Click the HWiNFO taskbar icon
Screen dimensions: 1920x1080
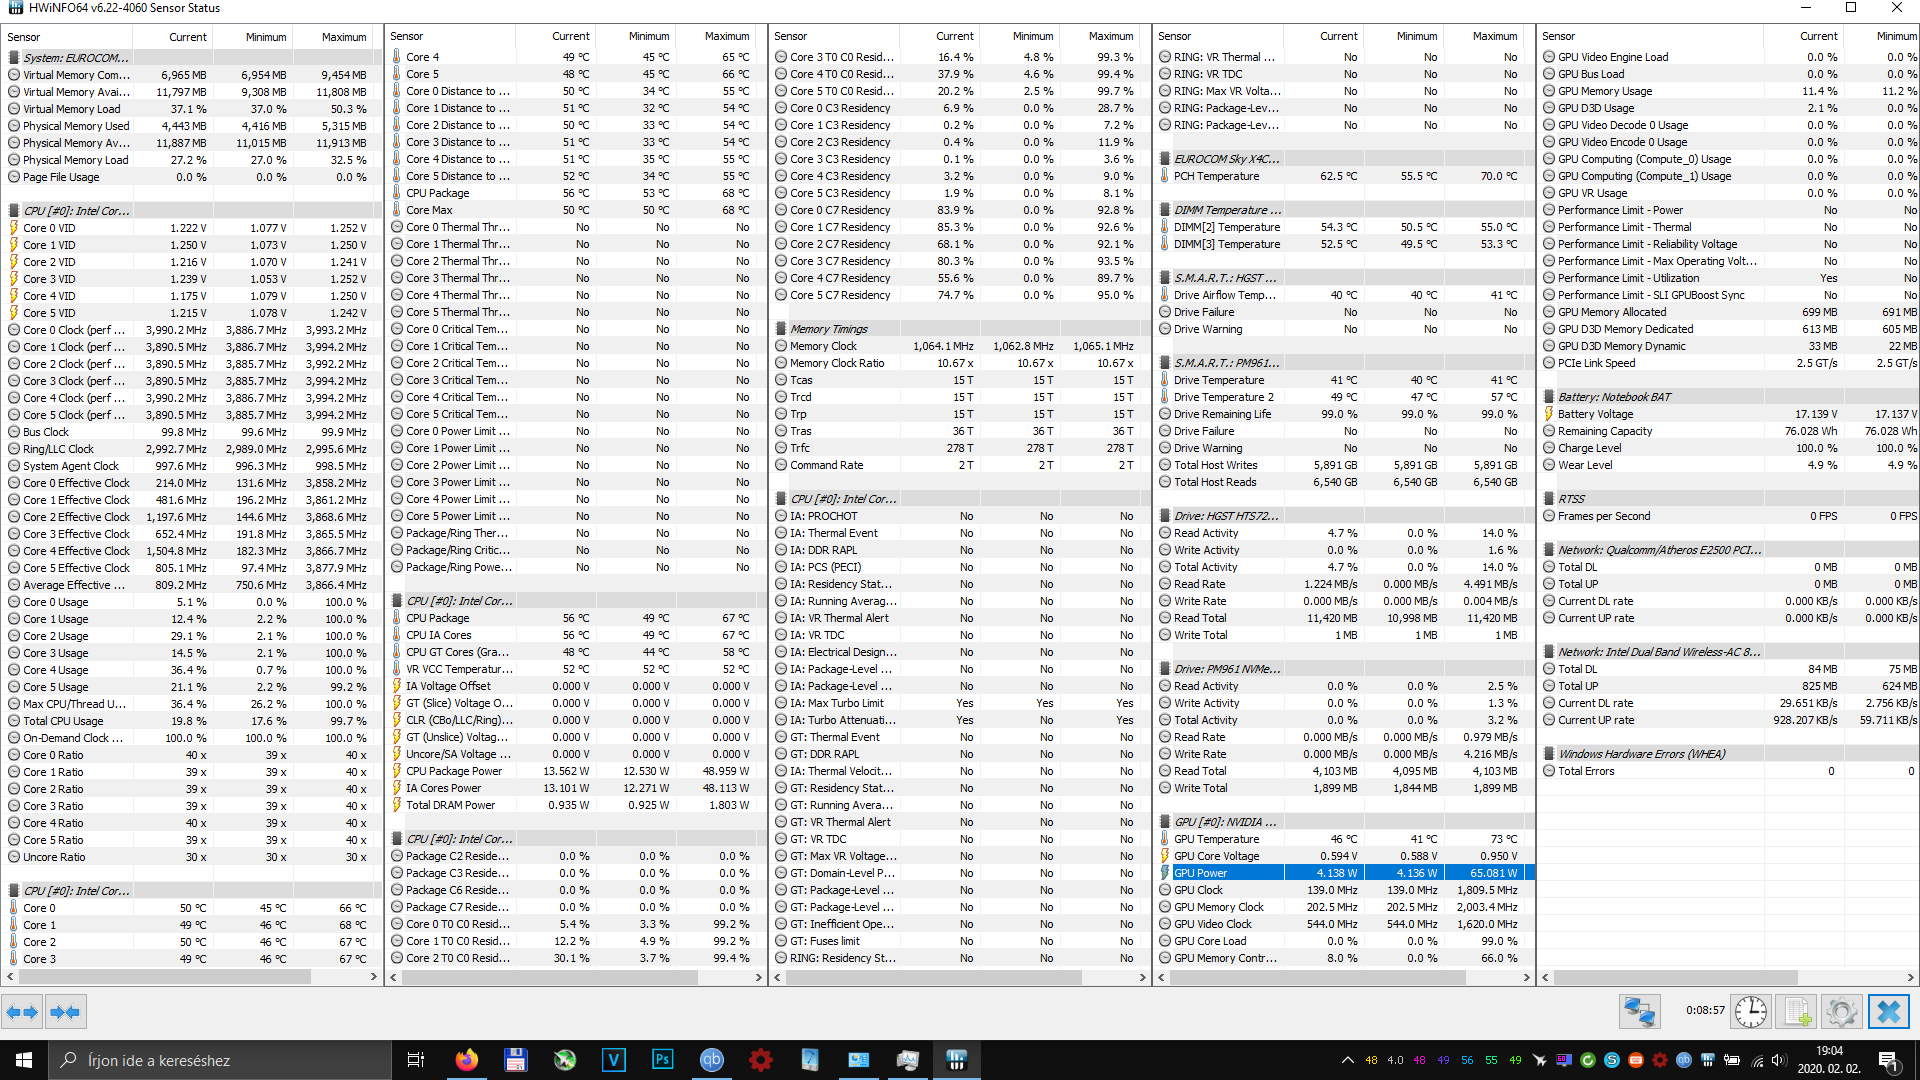click(x=956, y=1060)
